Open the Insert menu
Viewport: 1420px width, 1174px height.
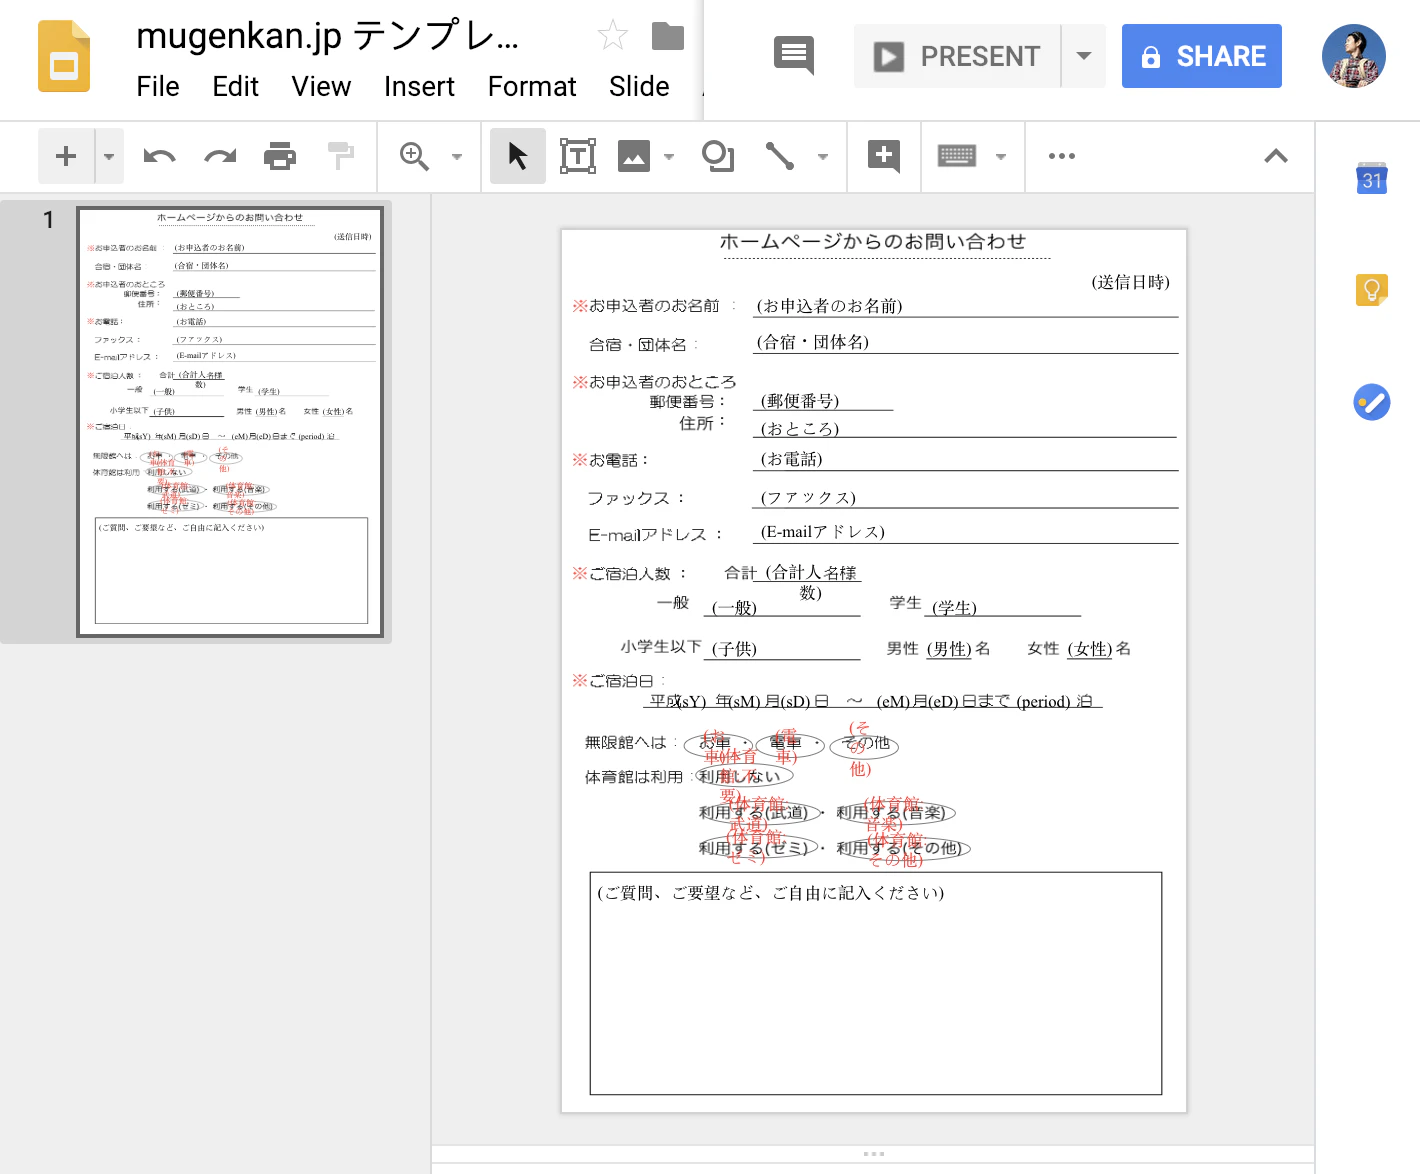419,87
